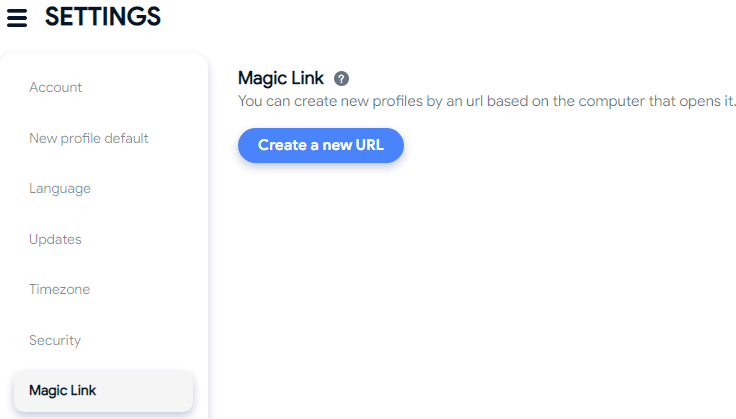Open the Account settings section
The width and height of the screenshot is (736, 419).
point(55,87)
